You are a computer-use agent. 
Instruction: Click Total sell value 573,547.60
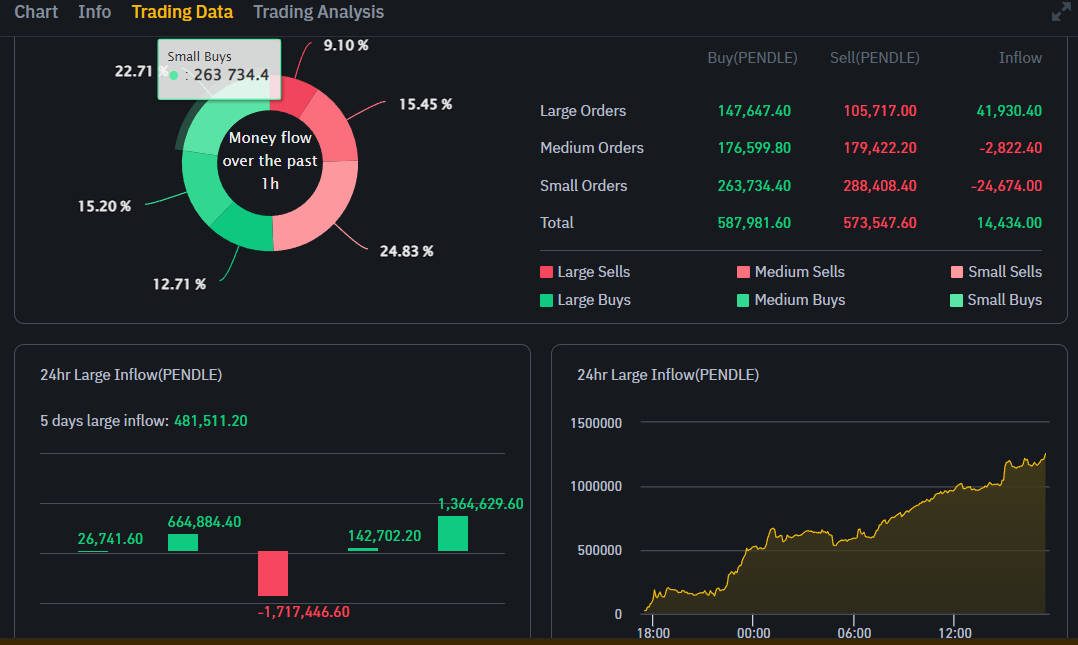pos(880,223)
